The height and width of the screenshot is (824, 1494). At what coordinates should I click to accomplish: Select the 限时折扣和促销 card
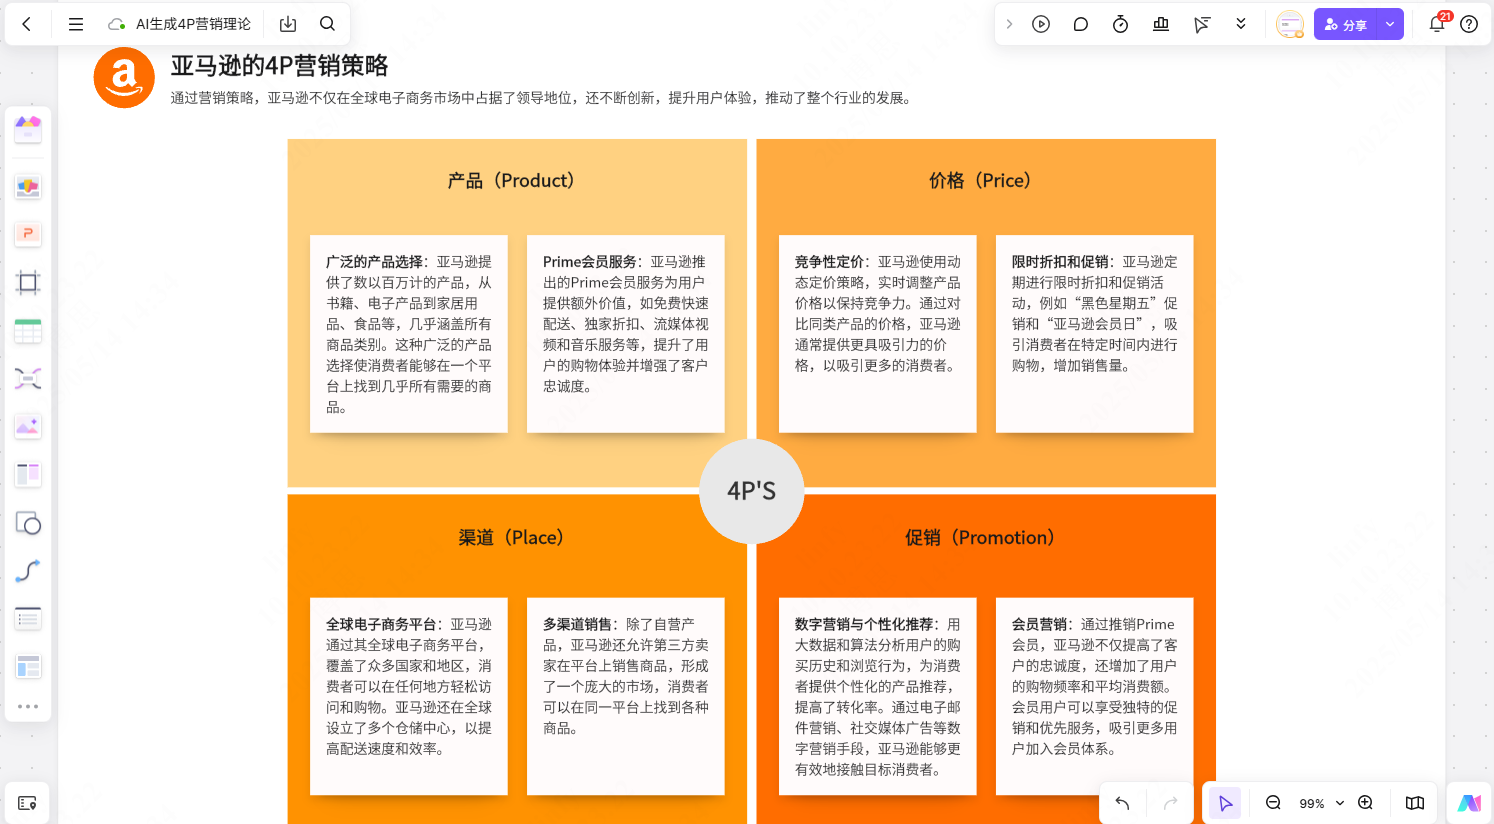point(1095,334)
